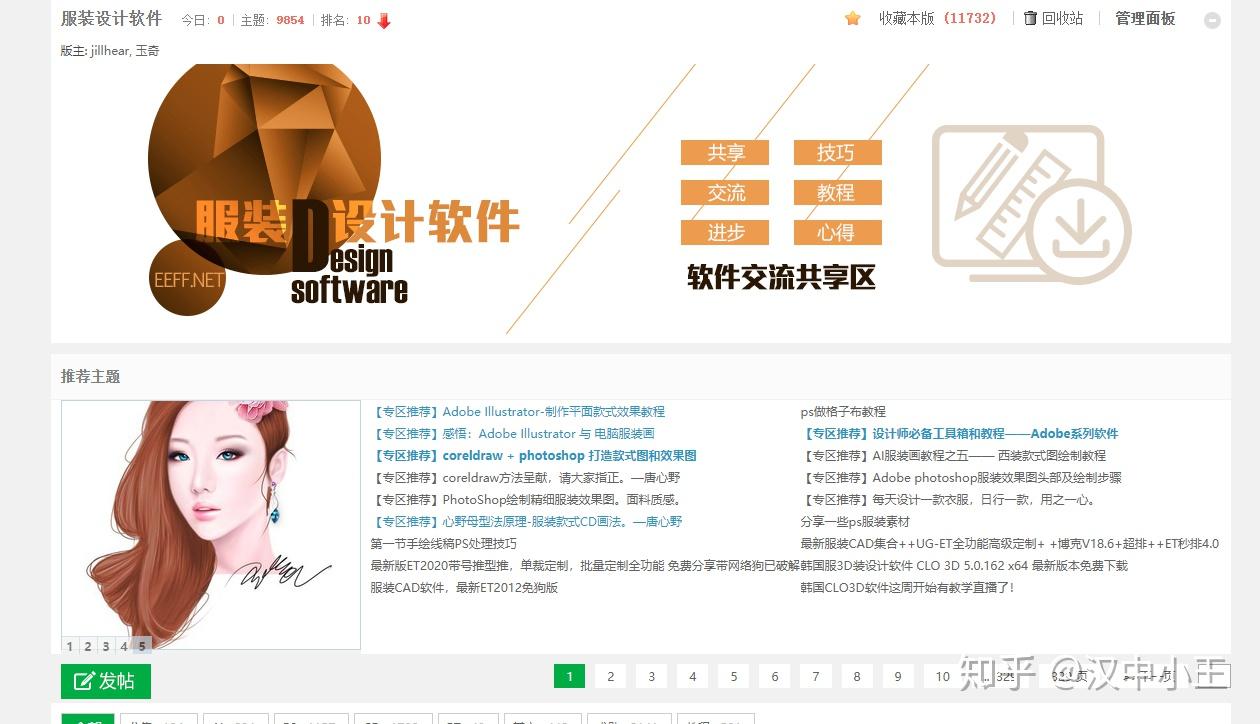Click 服装设计软件 forum title
1260x724 pixels.
click(x=111, y=18)
